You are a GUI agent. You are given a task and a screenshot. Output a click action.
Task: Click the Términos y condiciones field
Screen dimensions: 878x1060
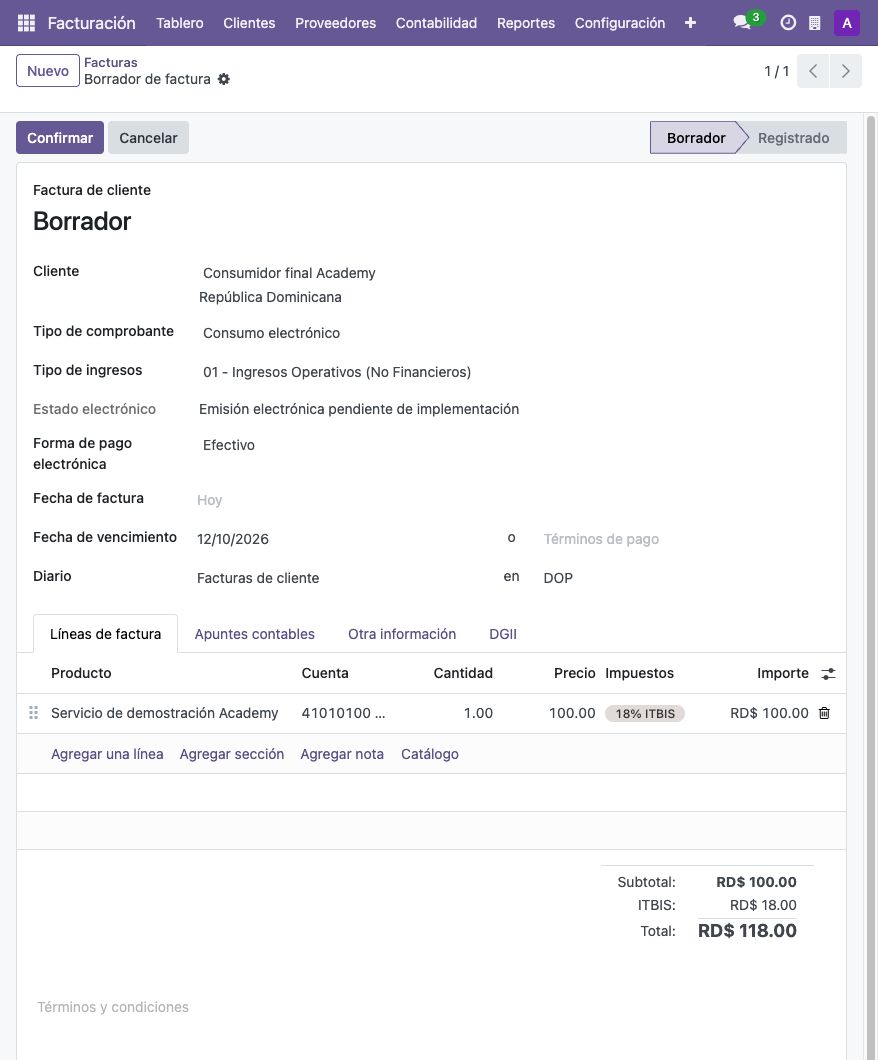pos(431,1007)
